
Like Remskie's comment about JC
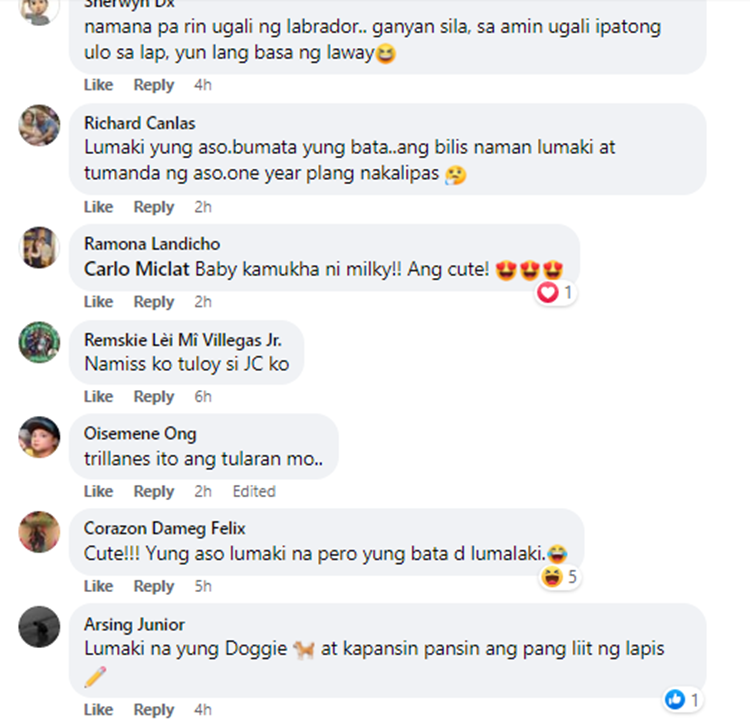tap(99, 396)
